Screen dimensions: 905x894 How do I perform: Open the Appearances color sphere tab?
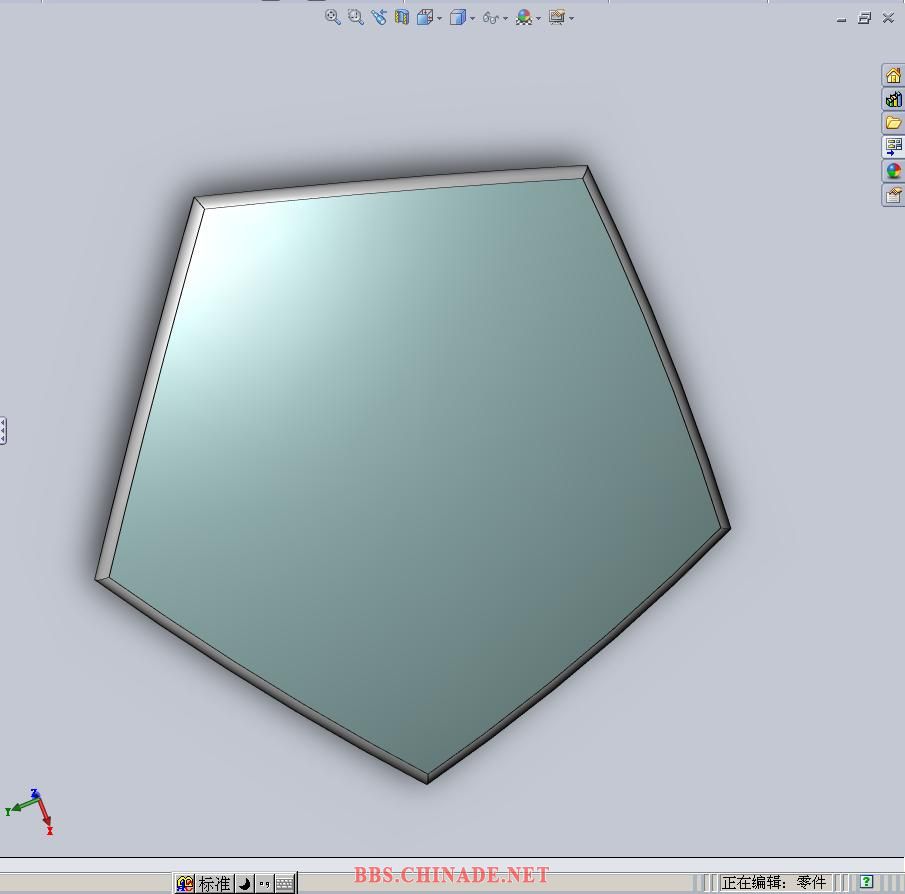[x=893, y=171]
